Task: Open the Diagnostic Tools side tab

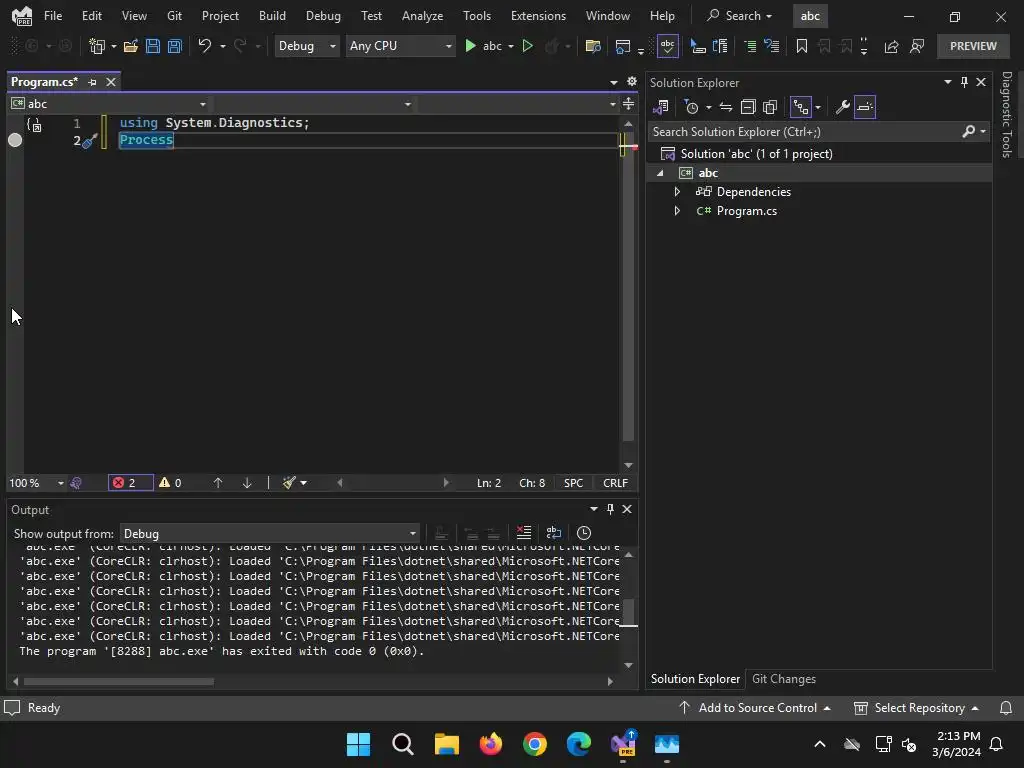Action: [1007, 115]
